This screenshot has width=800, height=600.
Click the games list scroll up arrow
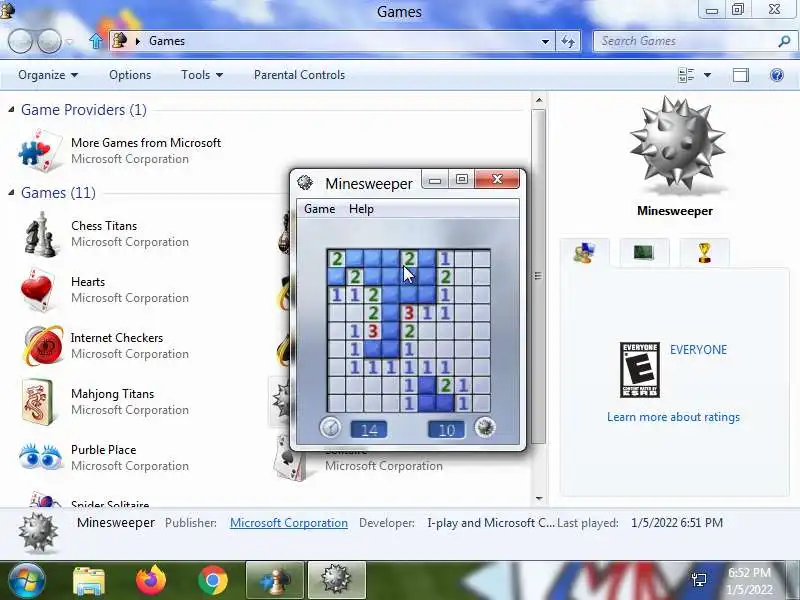click(x=539, y=101)
